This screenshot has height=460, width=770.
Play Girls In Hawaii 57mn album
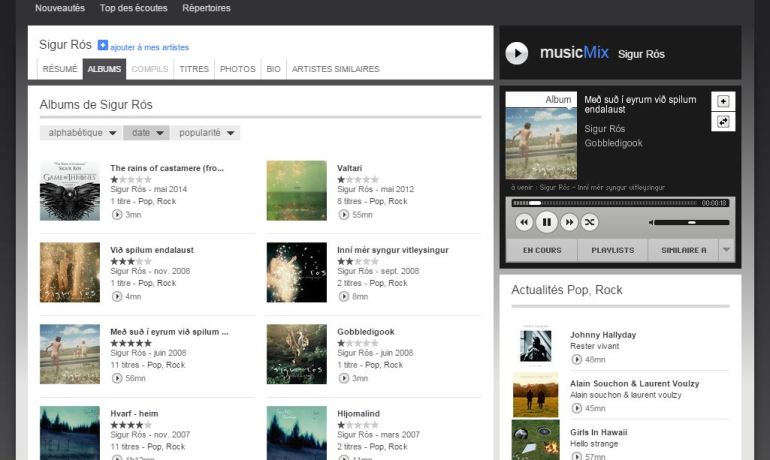[577, 456]
